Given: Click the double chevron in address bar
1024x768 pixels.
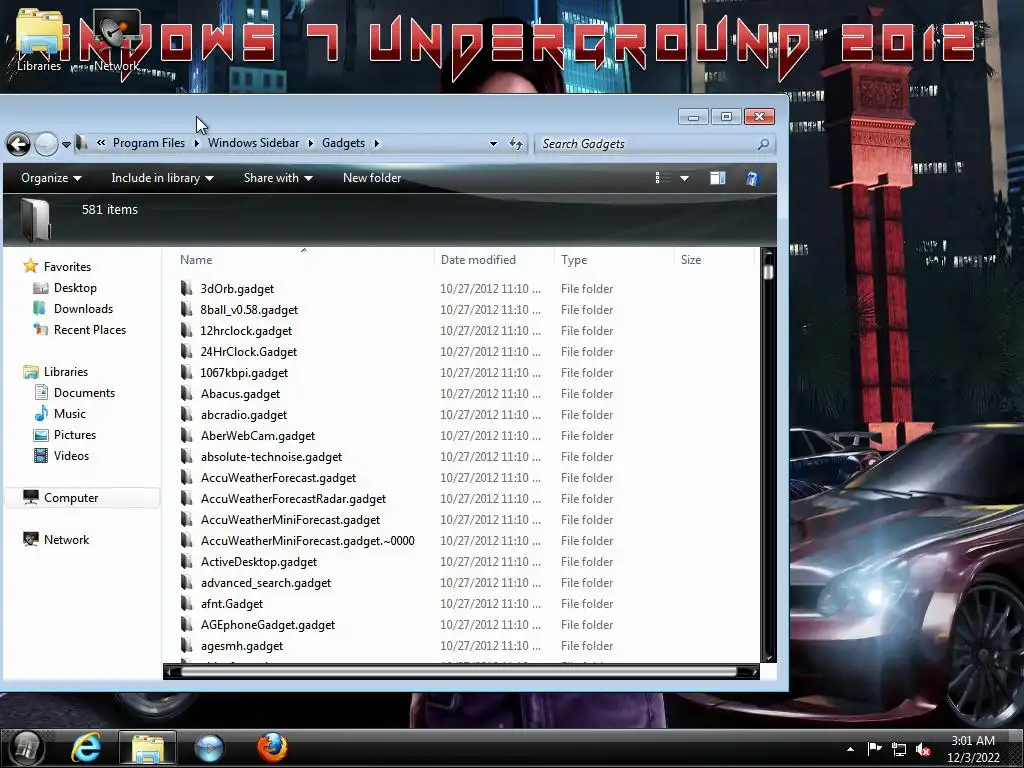Looking at the screenshot, I should point(101,143).
